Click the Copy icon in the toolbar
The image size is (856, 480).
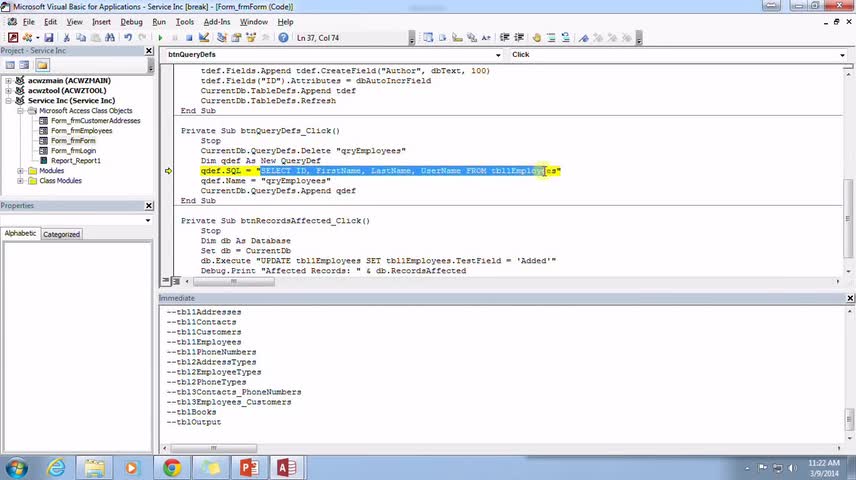click(81, 38)
